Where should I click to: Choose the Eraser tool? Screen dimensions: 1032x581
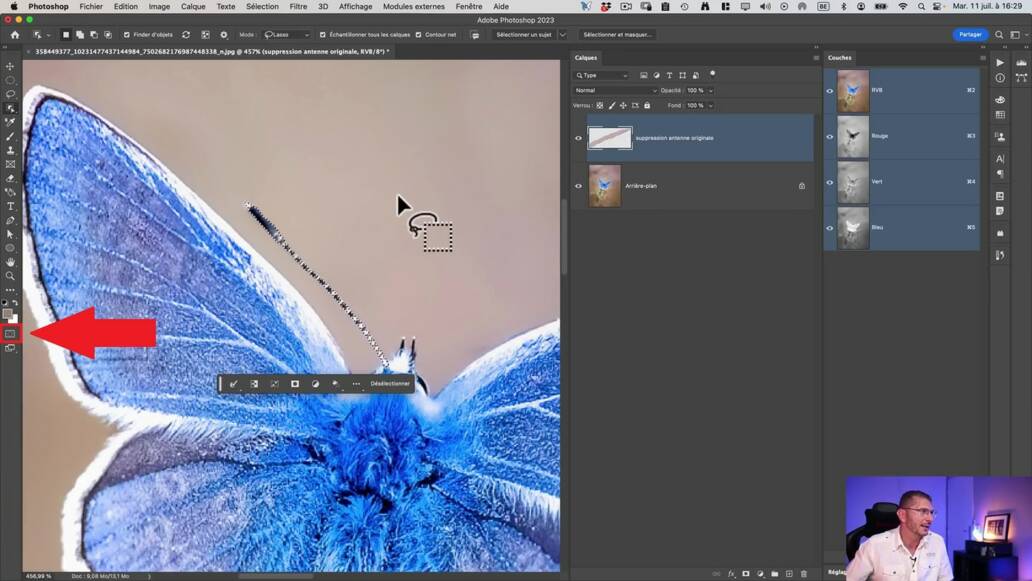(x=10, y=178)
